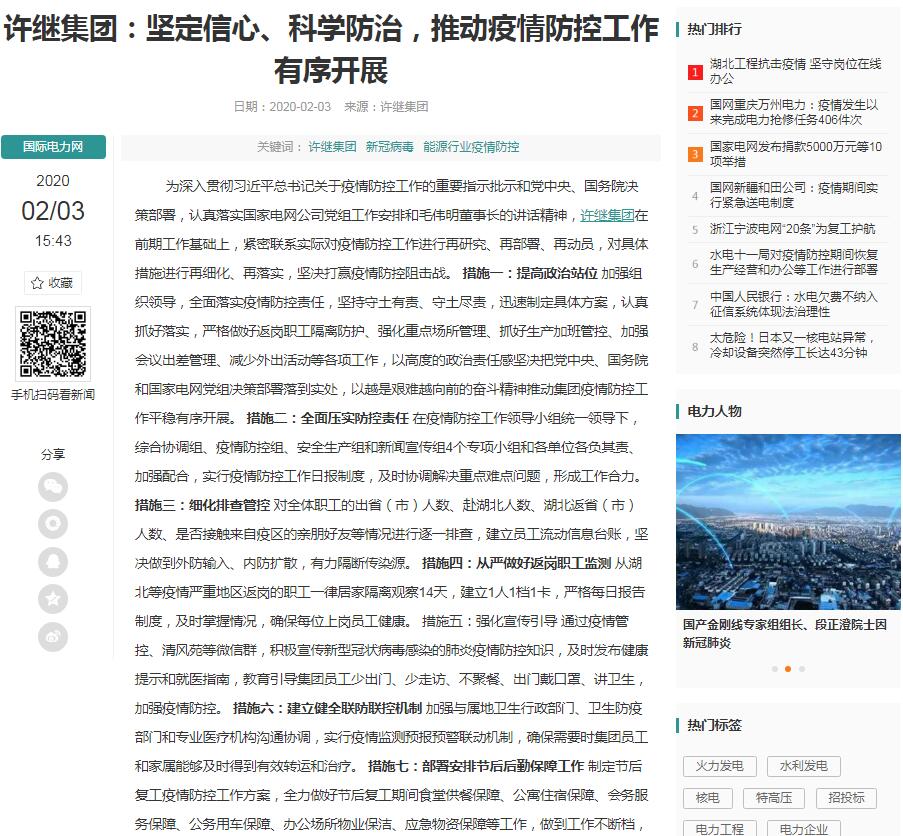Share to Qzone using the star share icon
The image size is (903, 836).
point(53,599)
